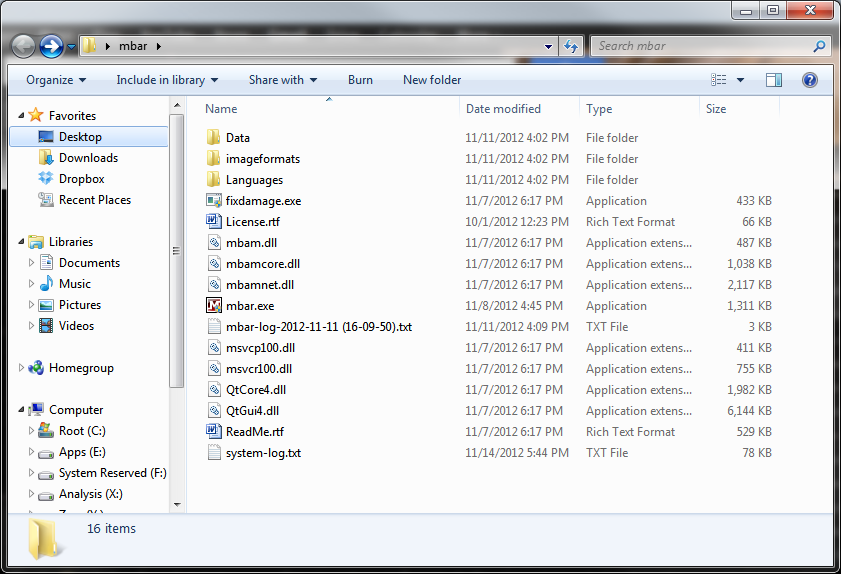Viewport: 841px width, 574px height.
Task: Click in the Search mbar field
Action: click(x=700, y=46)
